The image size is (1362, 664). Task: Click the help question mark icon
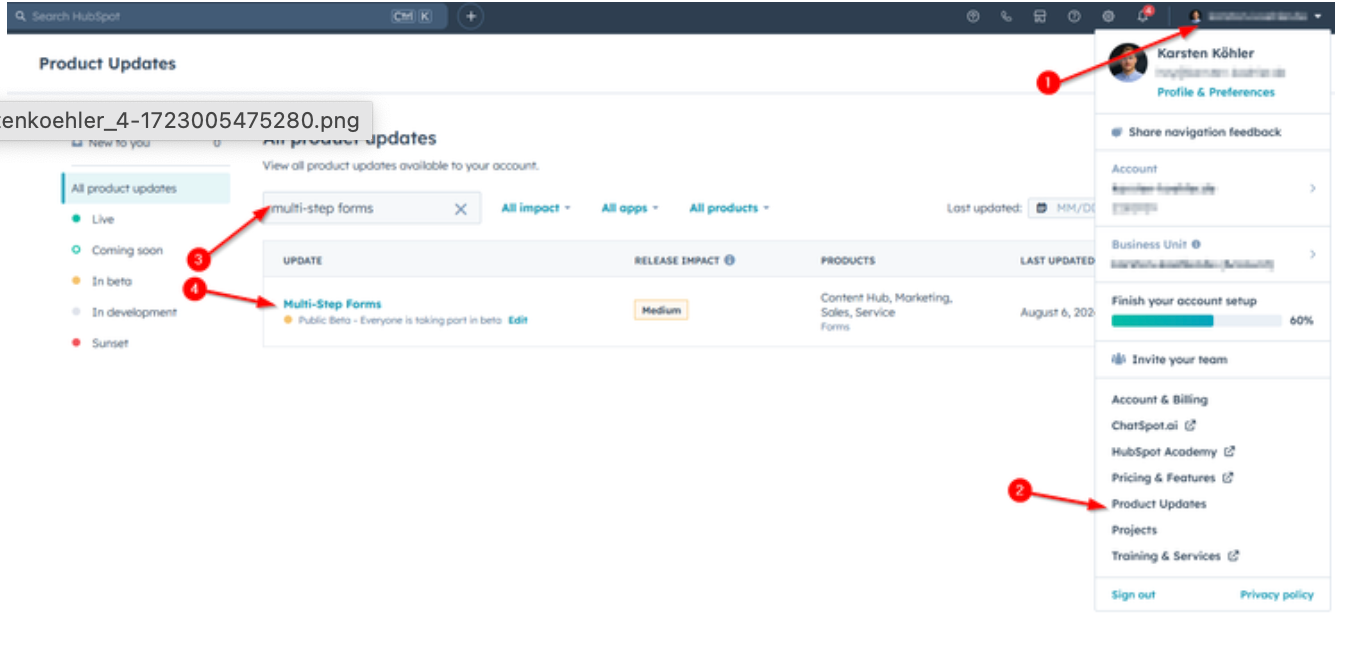point(1074,16)
